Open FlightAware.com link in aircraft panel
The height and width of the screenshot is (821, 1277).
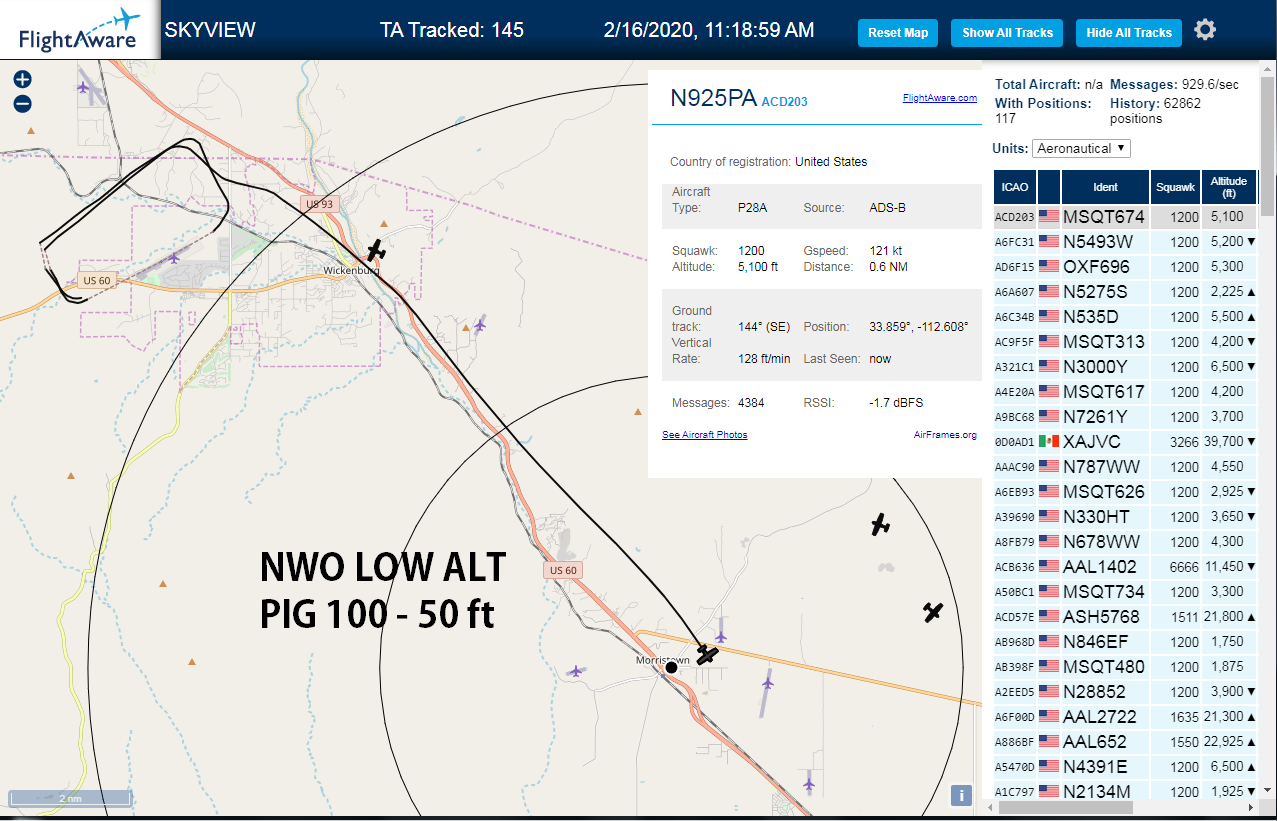click(939, 98)
